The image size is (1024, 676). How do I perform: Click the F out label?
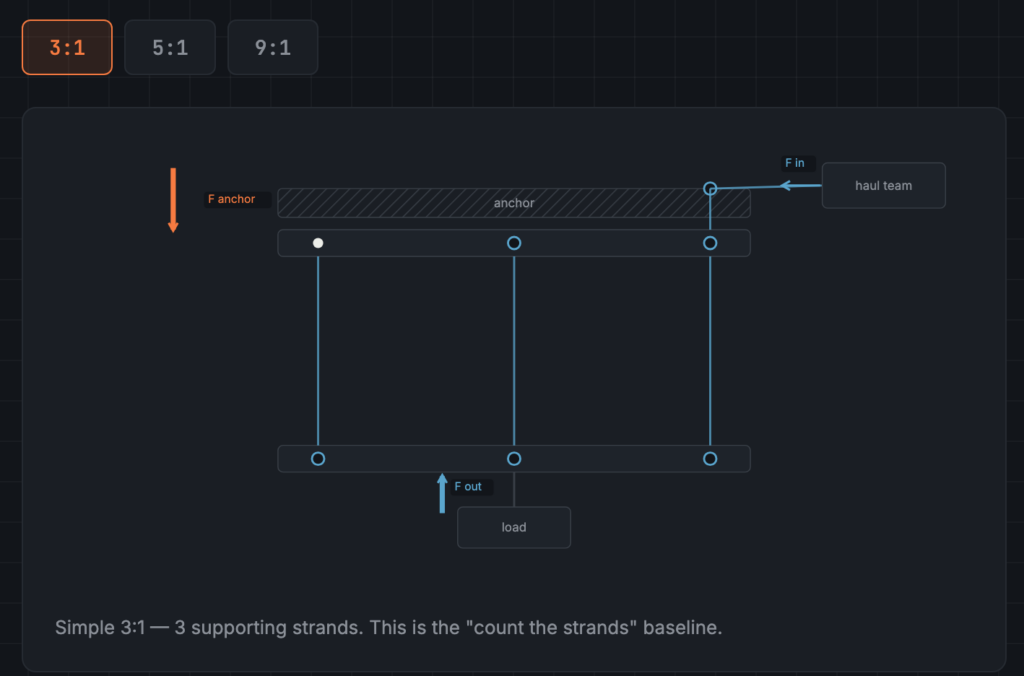click(x=468, y=487)
